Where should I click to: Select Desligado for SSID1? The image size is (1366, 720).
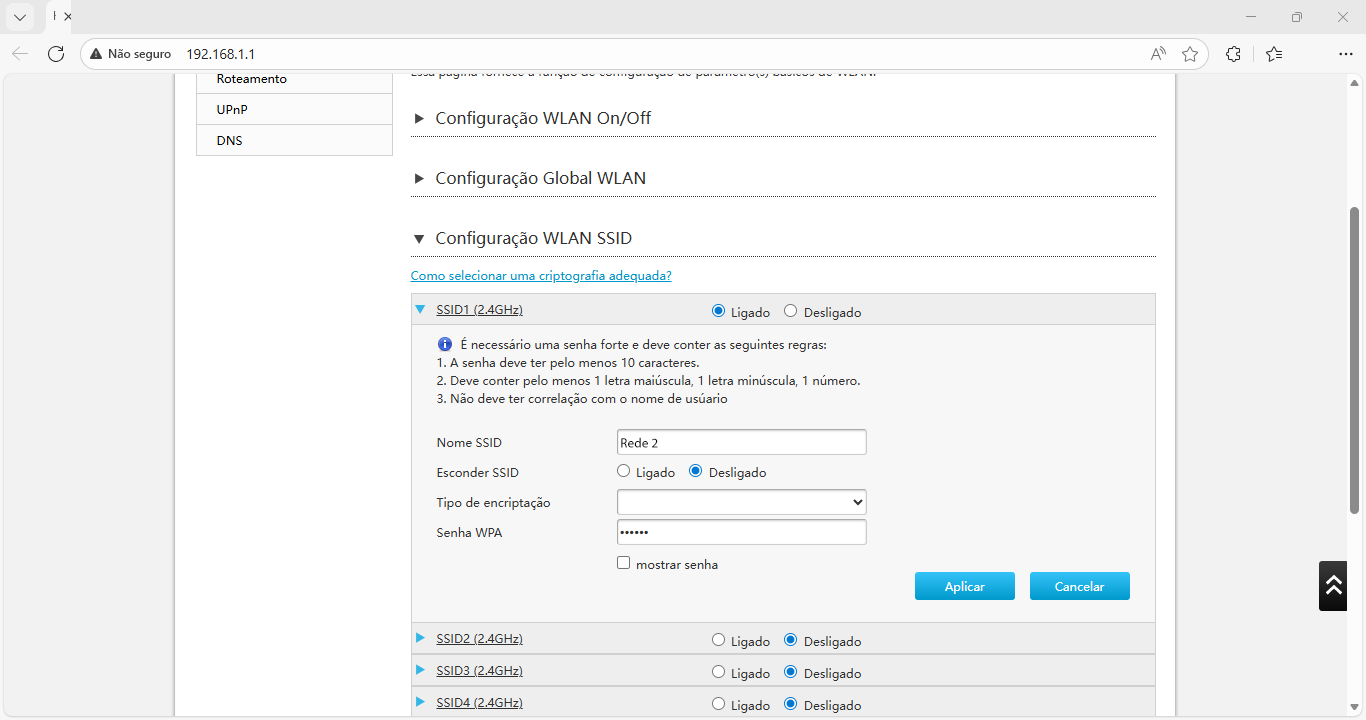click(790, 311)
